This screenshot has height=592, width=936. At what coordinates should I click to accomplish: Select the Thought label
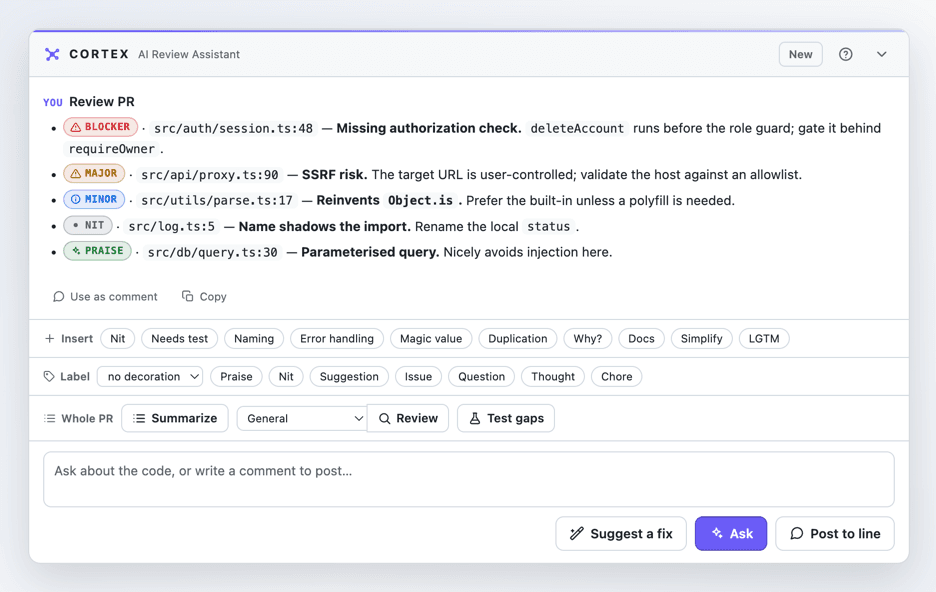click(553, 377)
